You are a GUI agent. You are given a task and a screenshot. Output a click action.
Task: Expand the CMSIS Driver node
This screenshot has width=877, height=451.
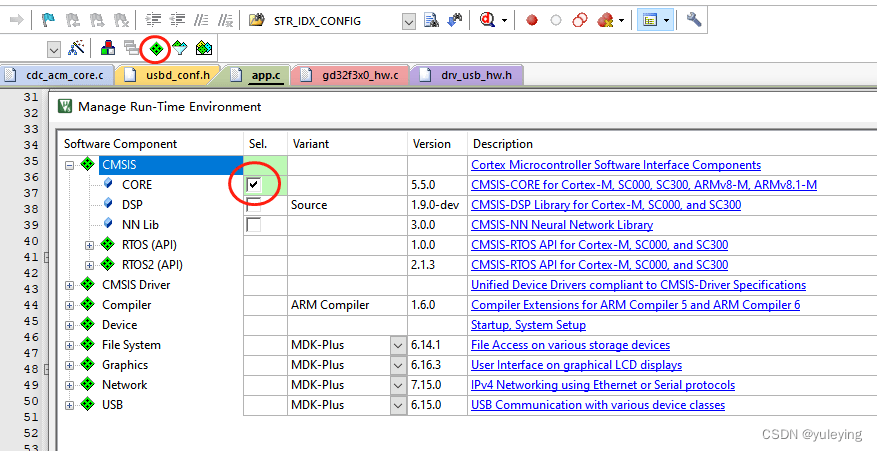(69, 285)
